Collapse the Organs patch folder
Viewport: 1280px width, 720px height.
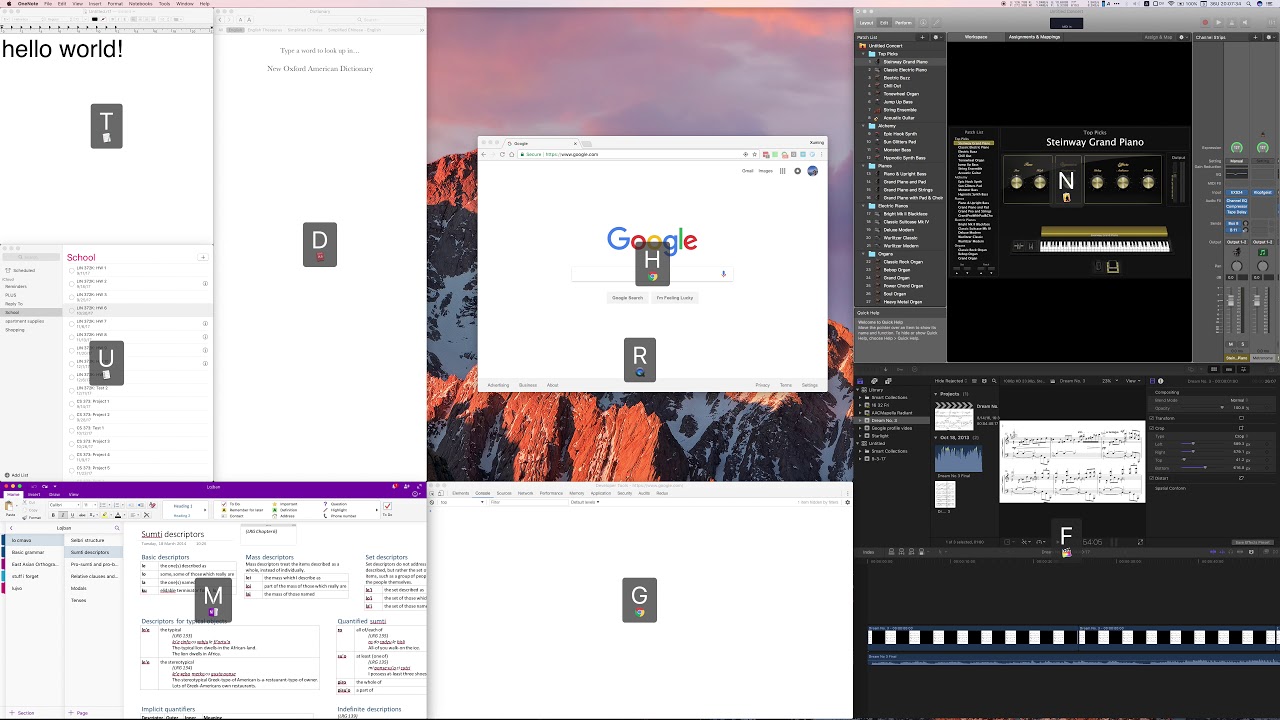(865, 254)
